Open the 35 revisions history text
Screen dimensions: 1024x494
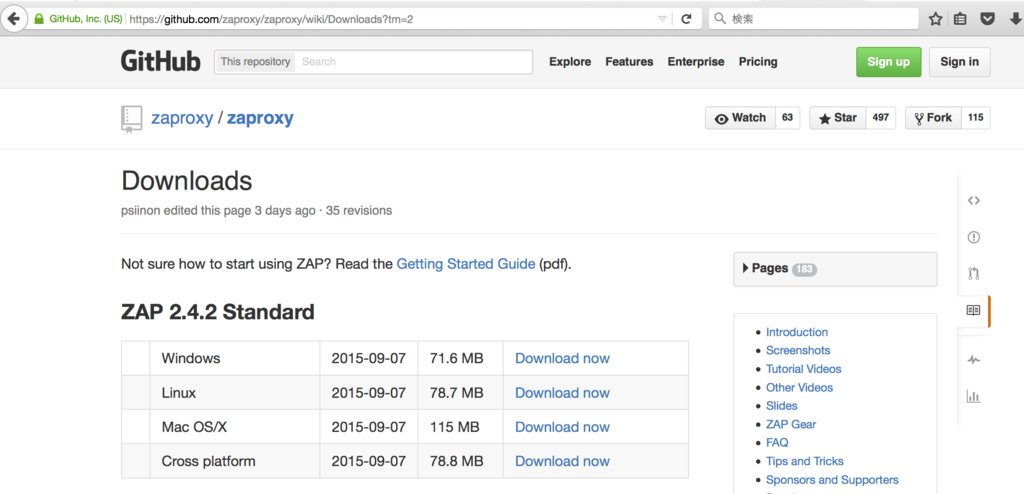coord(357,211)
